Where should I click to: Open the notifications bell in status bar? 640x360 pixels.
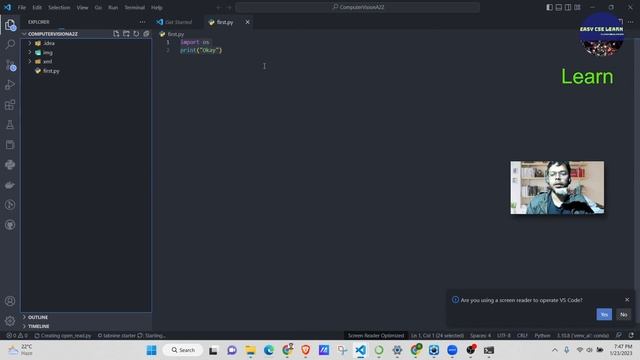click(x=631, y=335)
